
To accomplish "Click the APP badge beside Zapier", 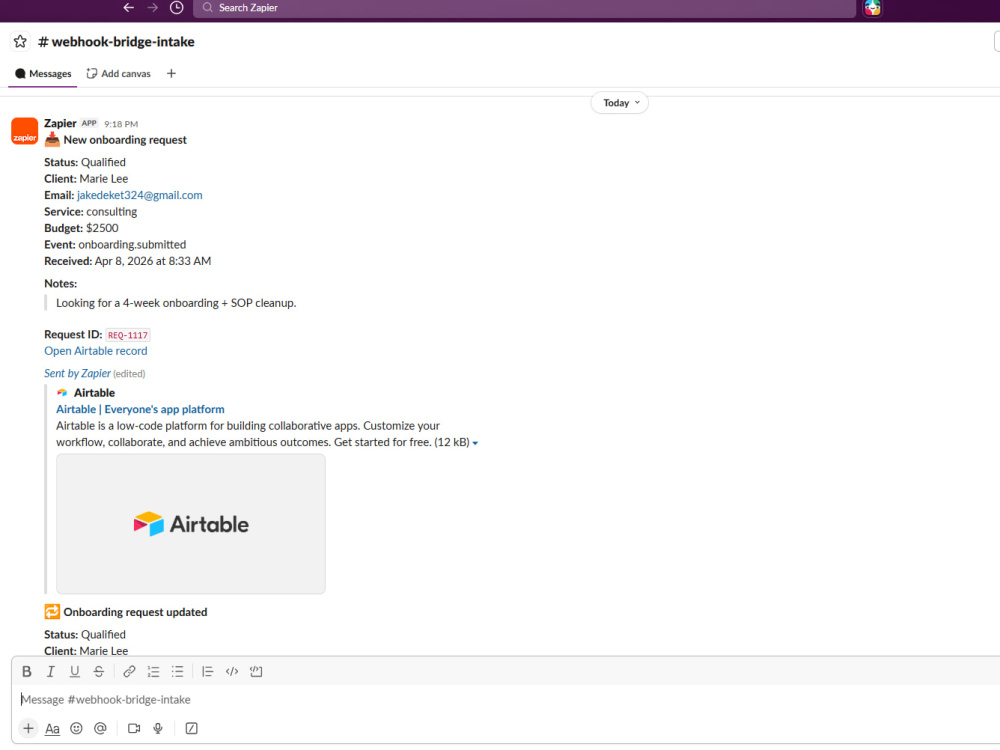I will coord(89,123).
